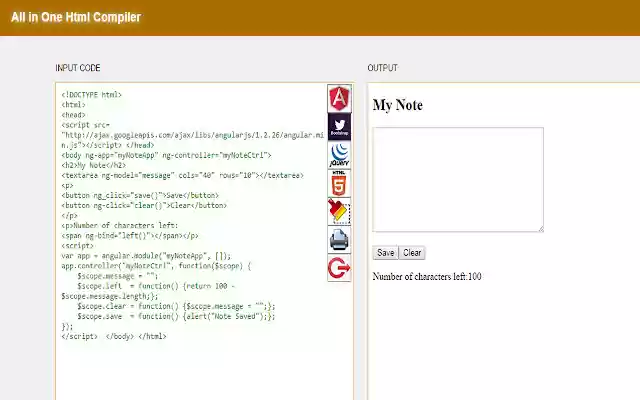The image size is (640, 400).
Task: Click the Save button in output
Action: click(x=385, y=253)
